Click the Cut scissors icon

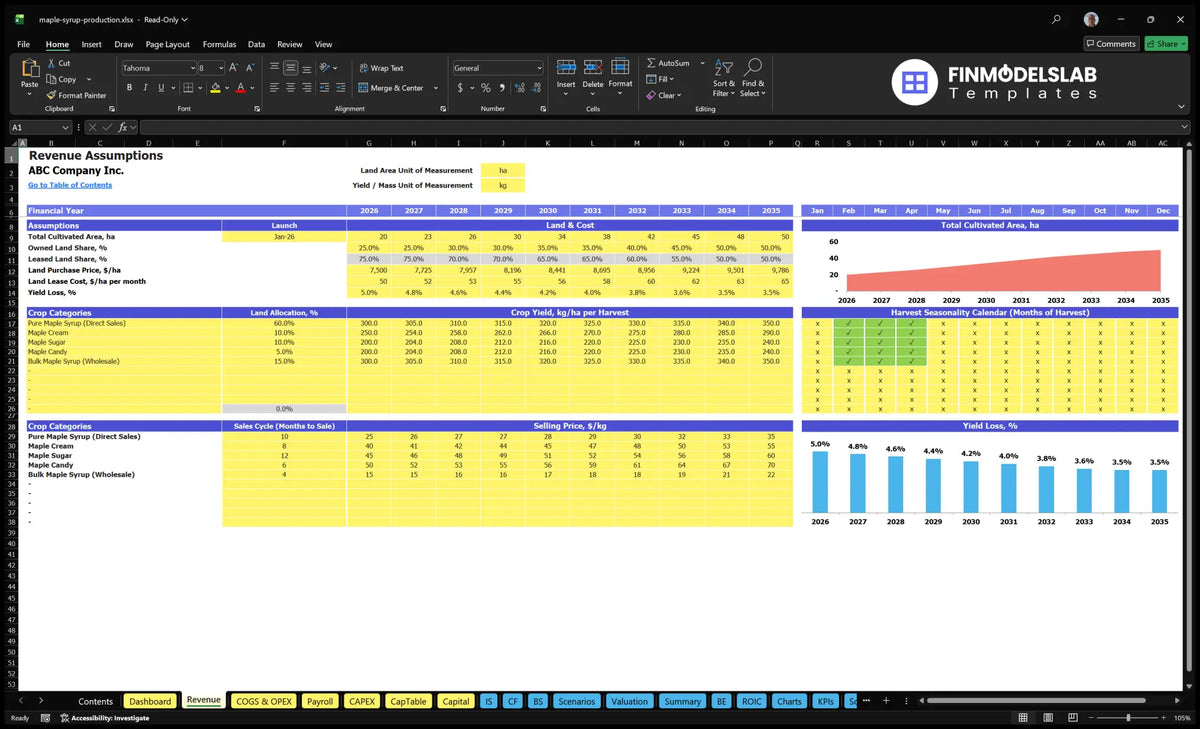[50, 63]
